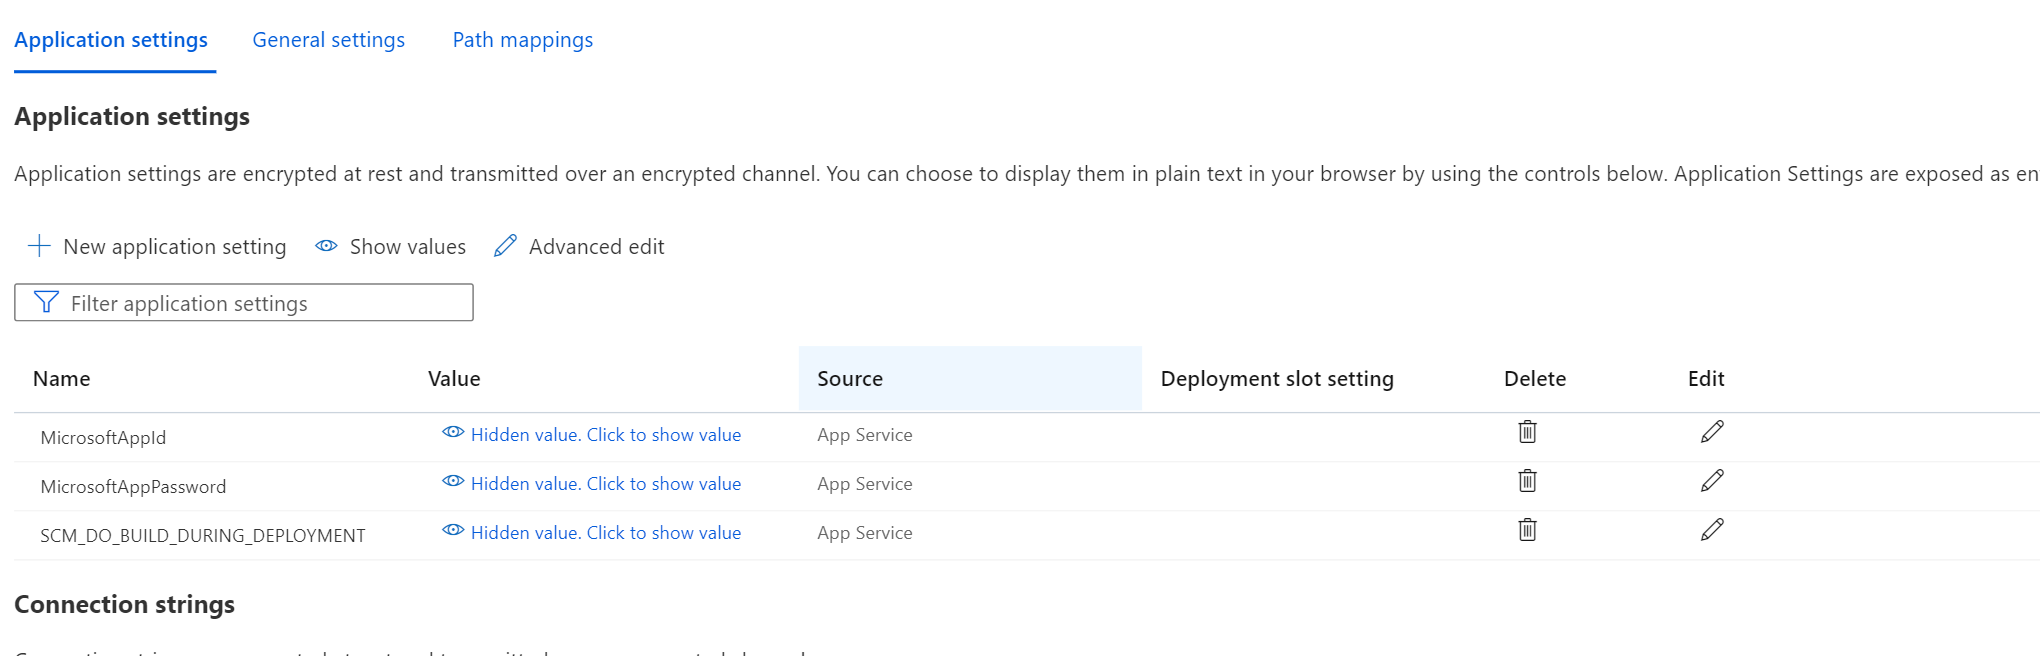Edit the MicrosoftAppId setting
This screenshot has height=656, width=2040.
click(x=1712, y=432)
